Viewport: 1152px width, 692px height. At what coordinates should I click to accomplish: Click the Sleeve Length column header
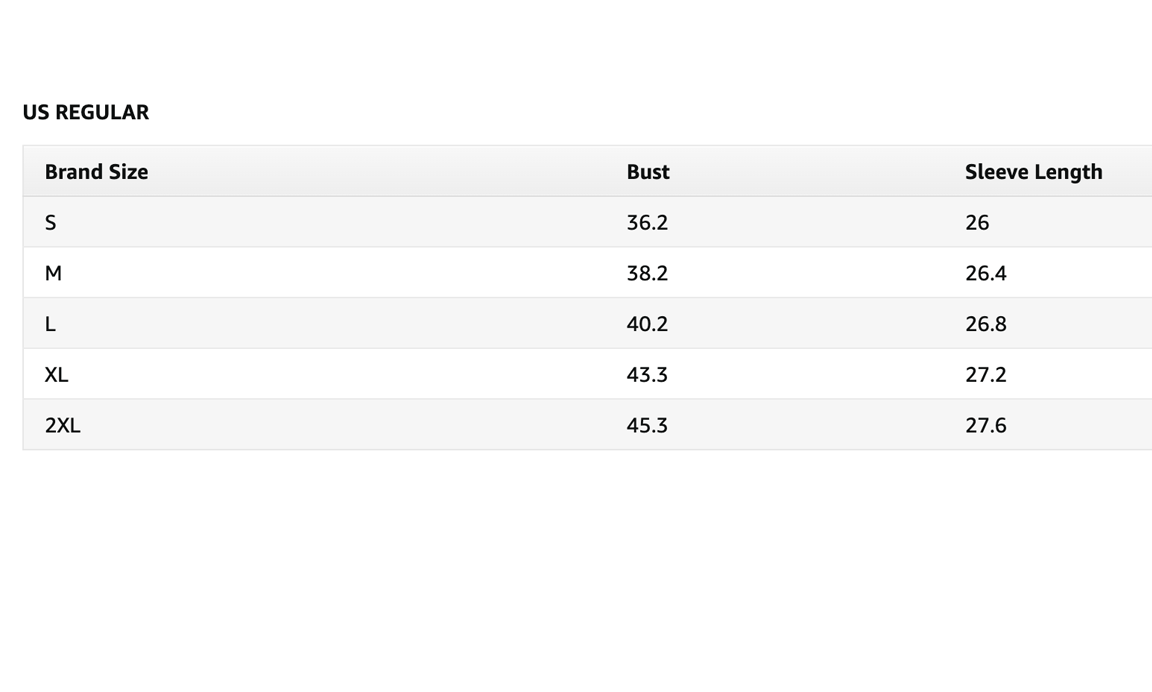click(1033, 172)
